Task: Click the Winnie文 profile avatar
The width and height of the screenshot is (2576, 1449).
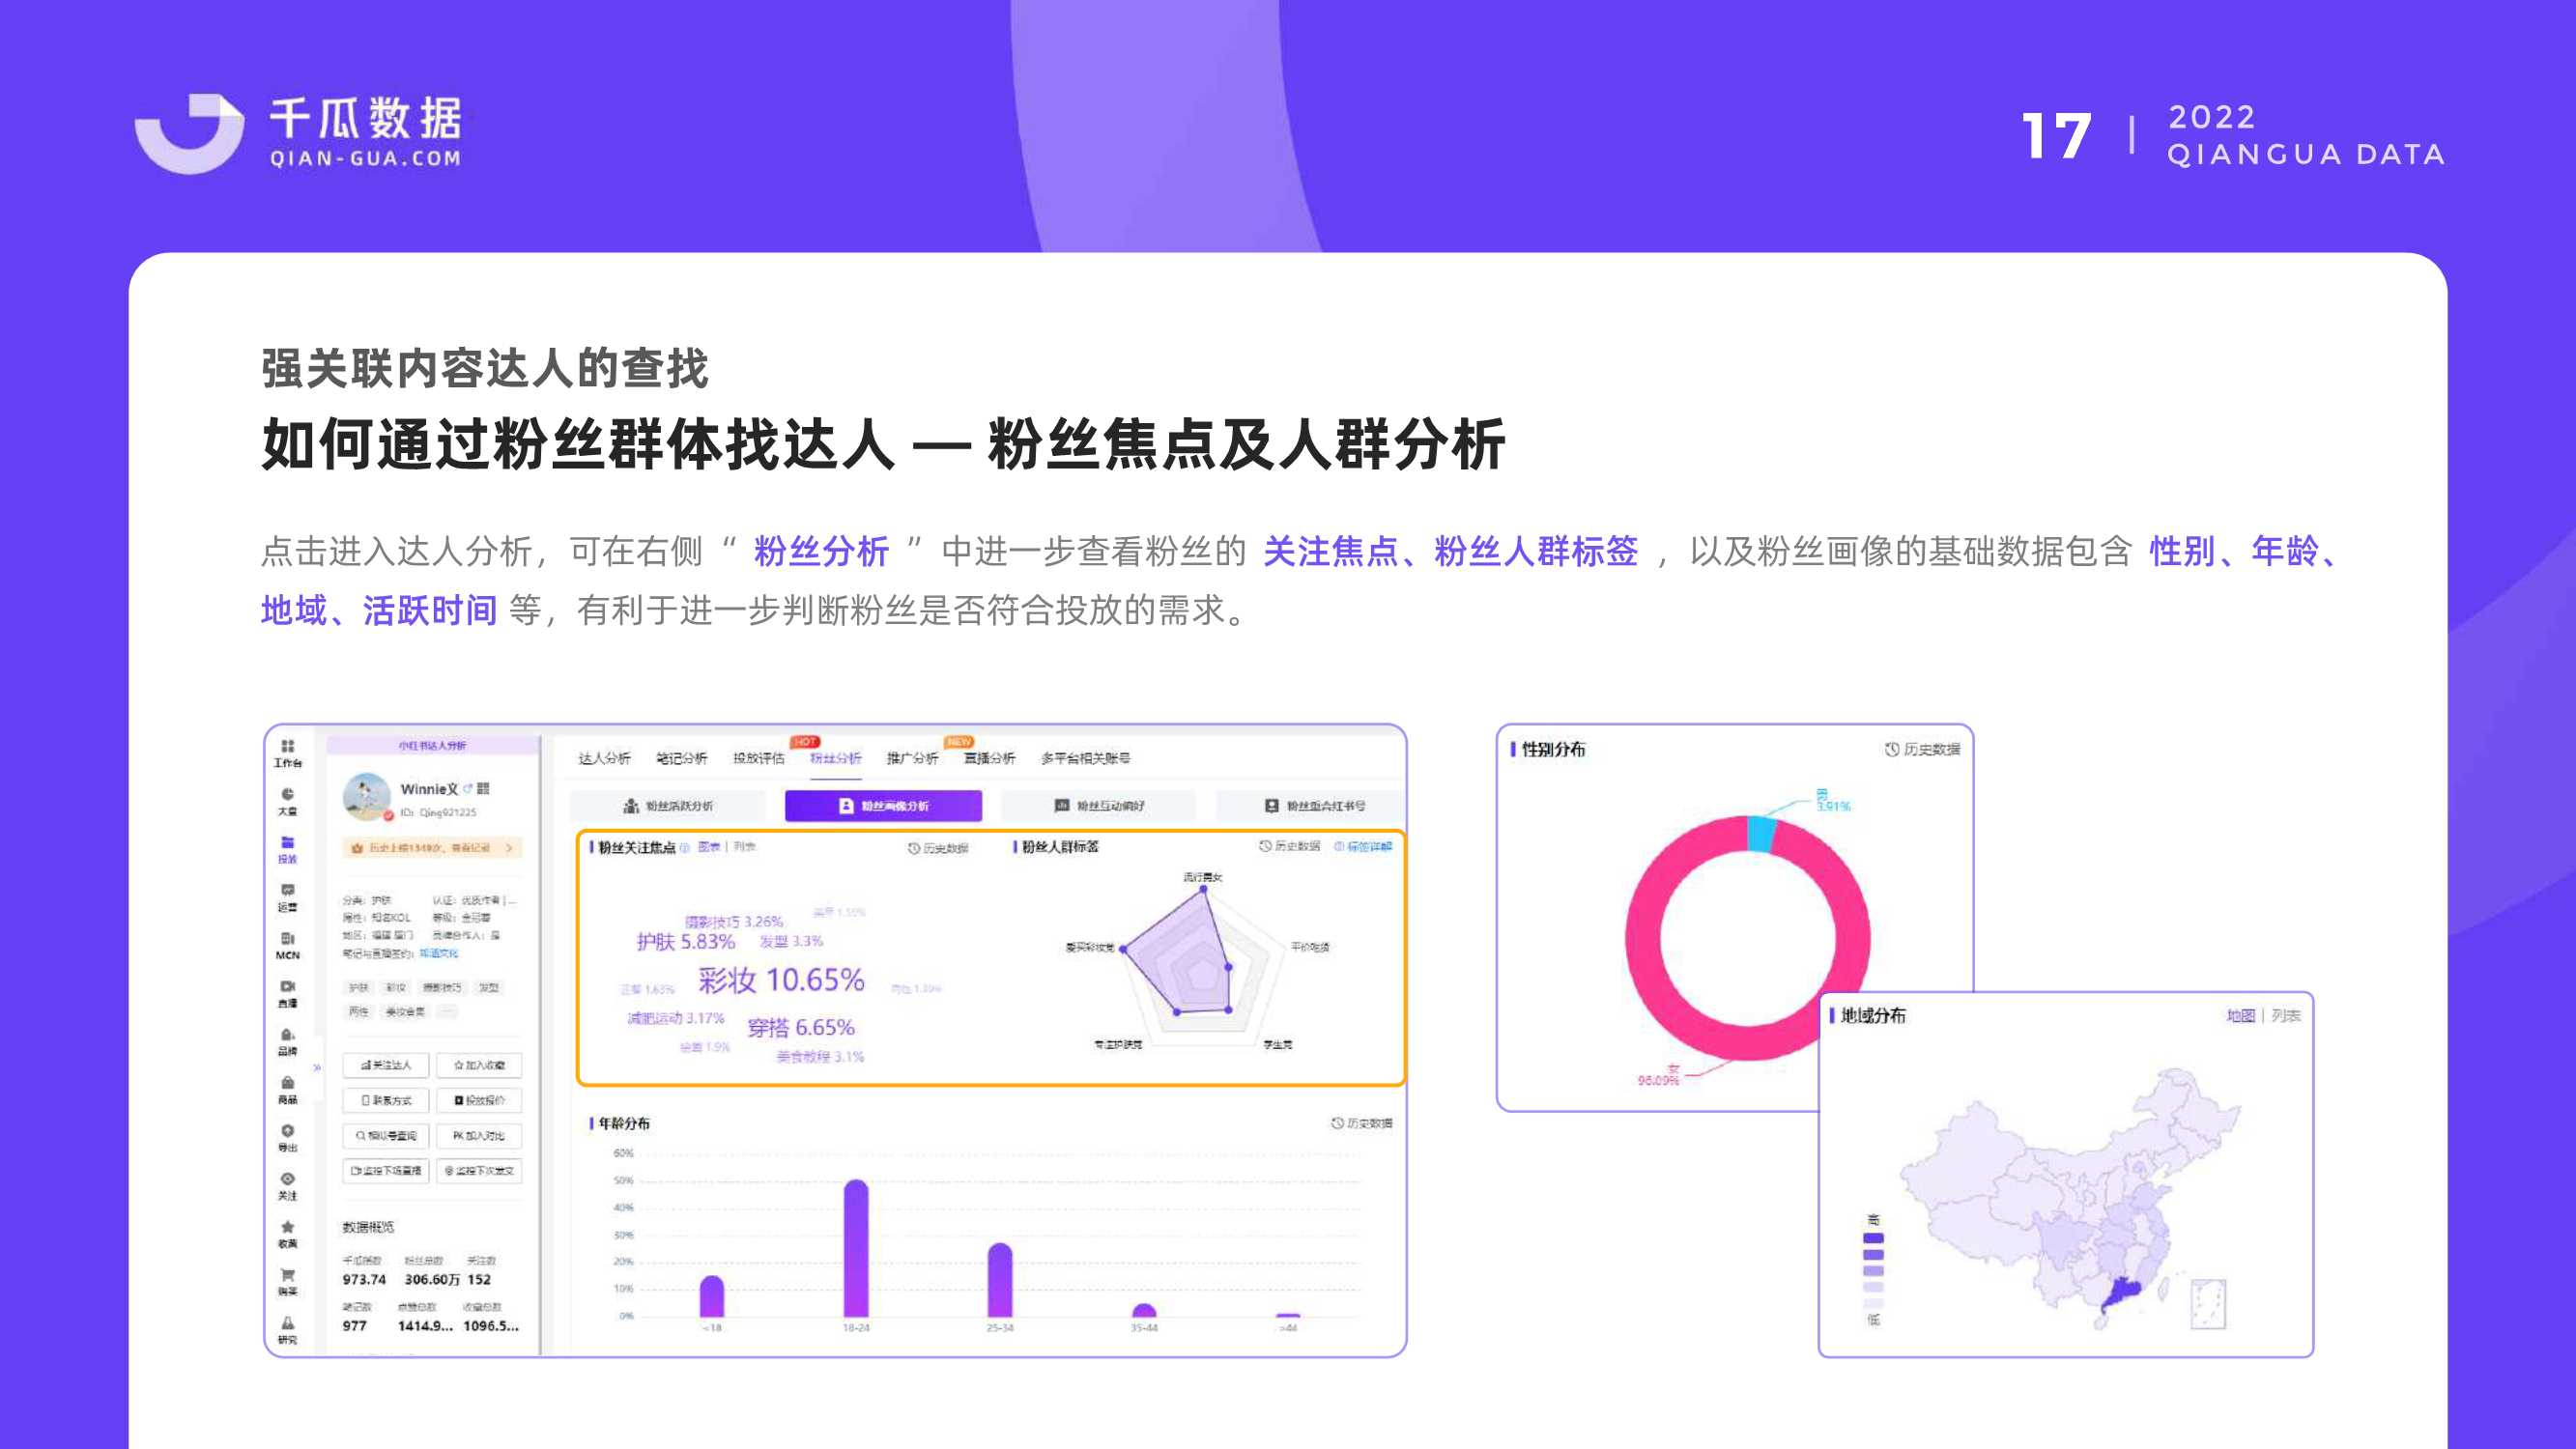Action: [367, 796]
